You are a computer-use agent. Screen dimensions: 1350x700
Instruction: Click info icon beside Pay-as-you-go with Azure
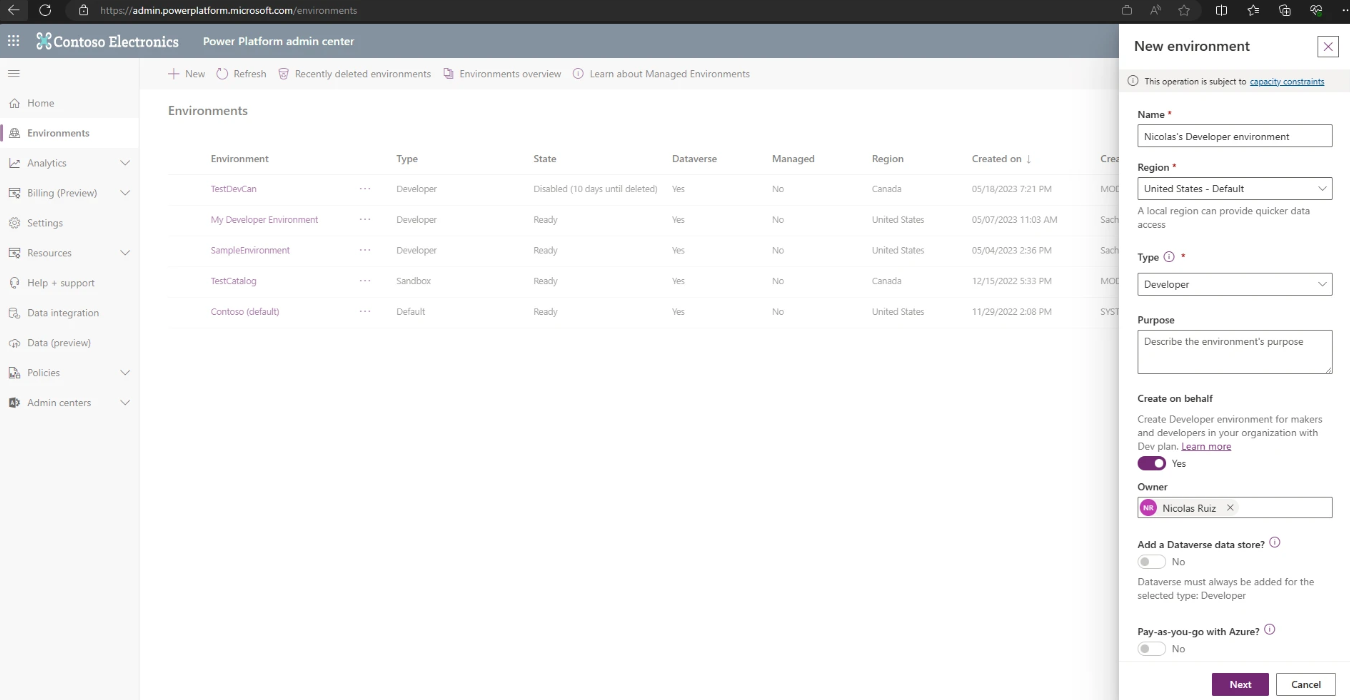pyautogui.click(x=1270, y=630)
